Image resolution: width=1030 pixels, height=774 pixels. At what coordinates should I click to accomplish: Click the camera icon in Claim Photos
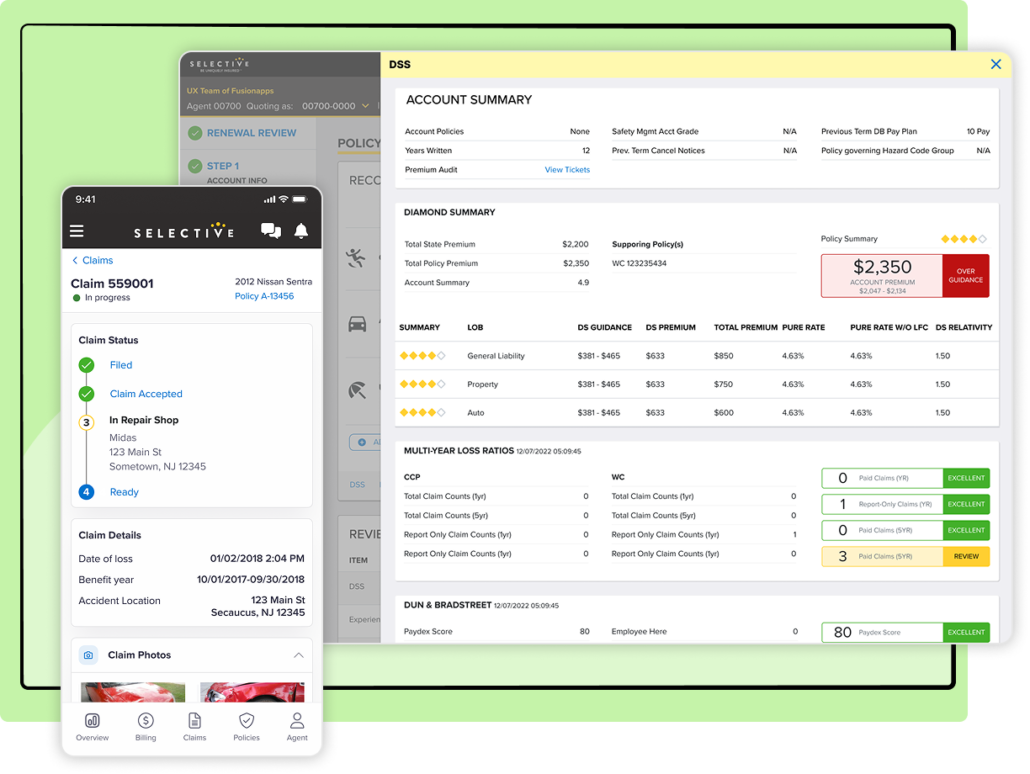pyautogui.click(x=88, y=655)
